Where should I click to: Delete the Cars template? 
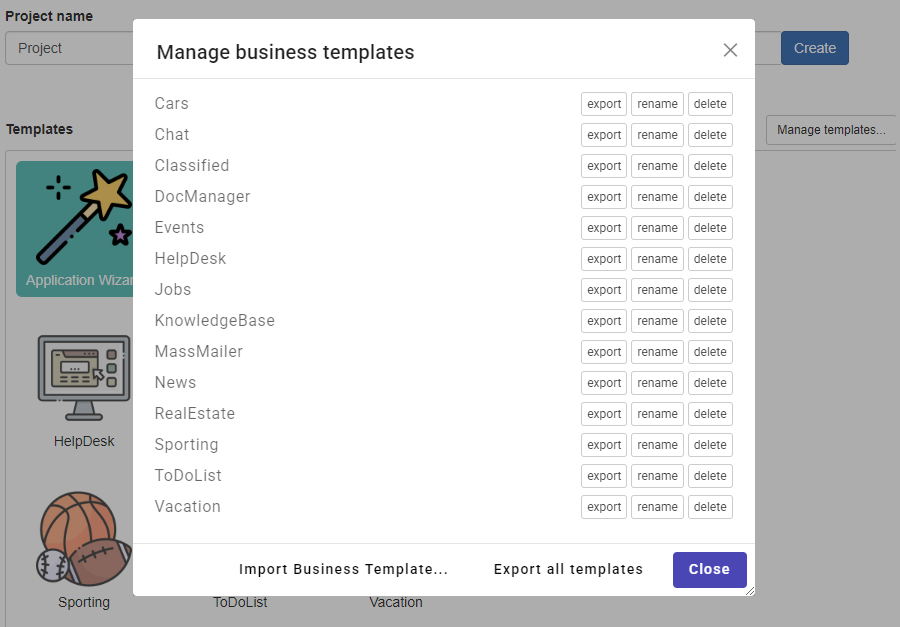click(710, 104)
